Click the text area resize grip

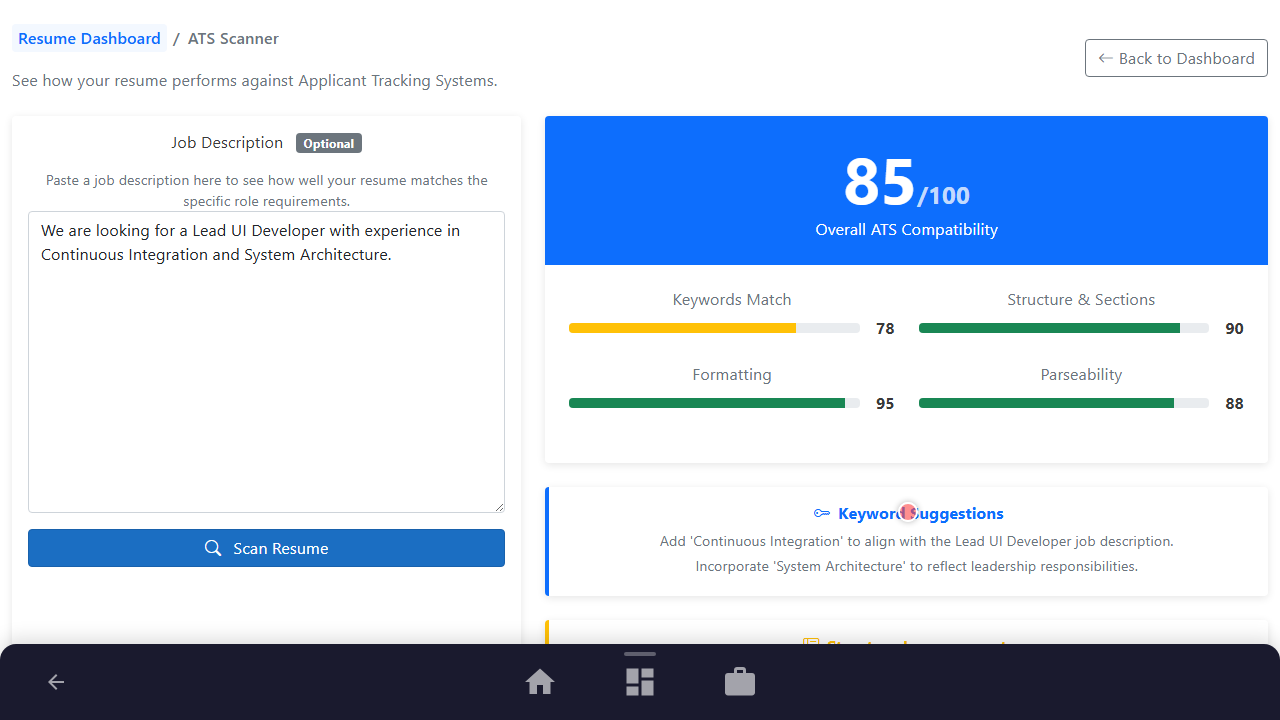click(498, 506)
